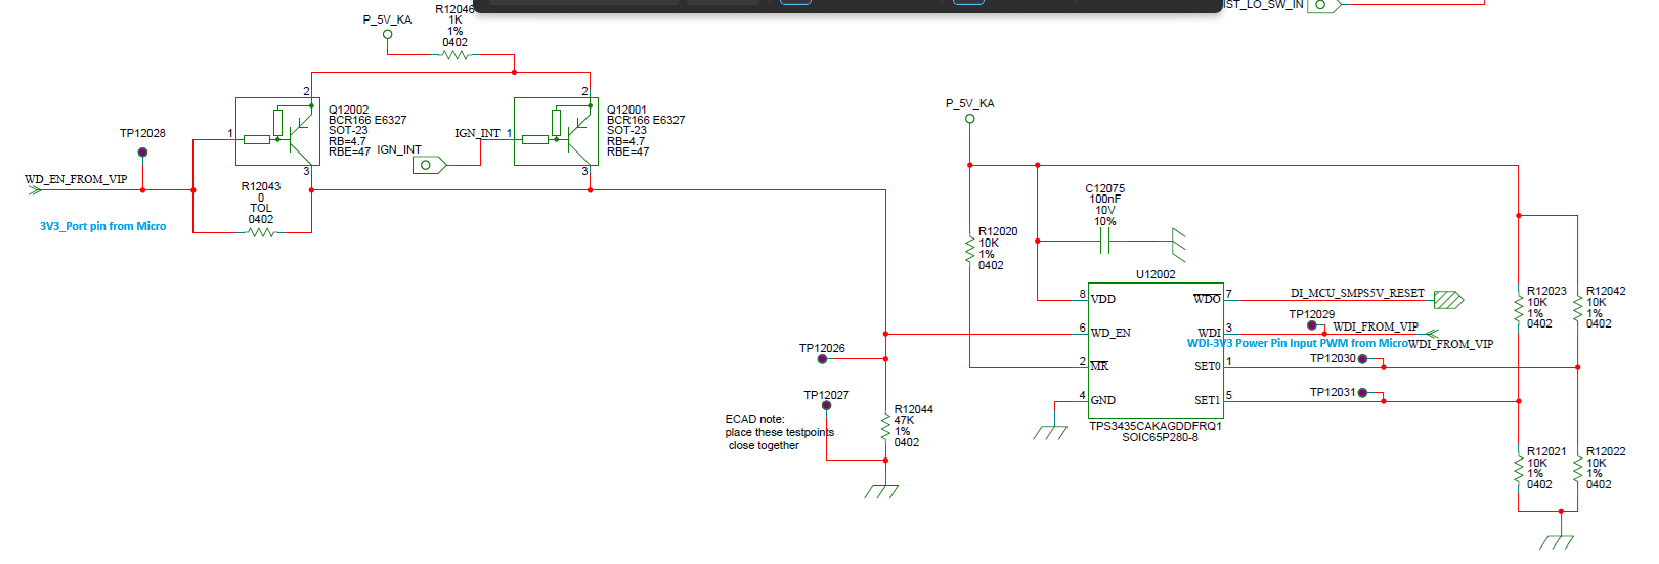Select transistor Q12001 BCR166 symbol
This screenshot has height=564, width=1659.
coord(556,131)
